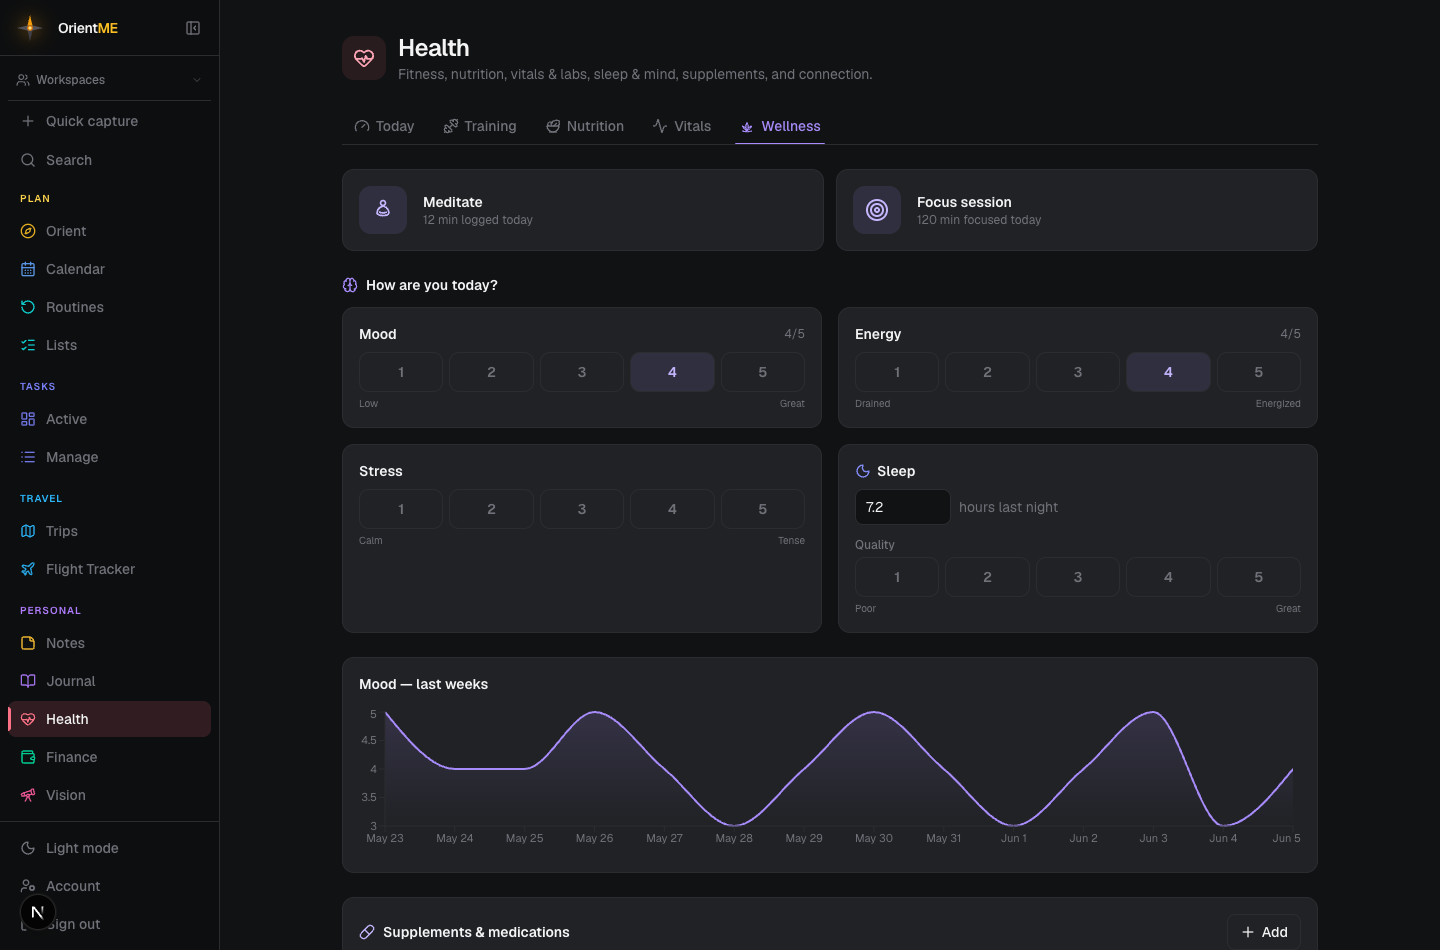The height and width of the screenshot is (950, 1440).
Task: Click the Meditate icon tile
Action: [x=383, y=210]
